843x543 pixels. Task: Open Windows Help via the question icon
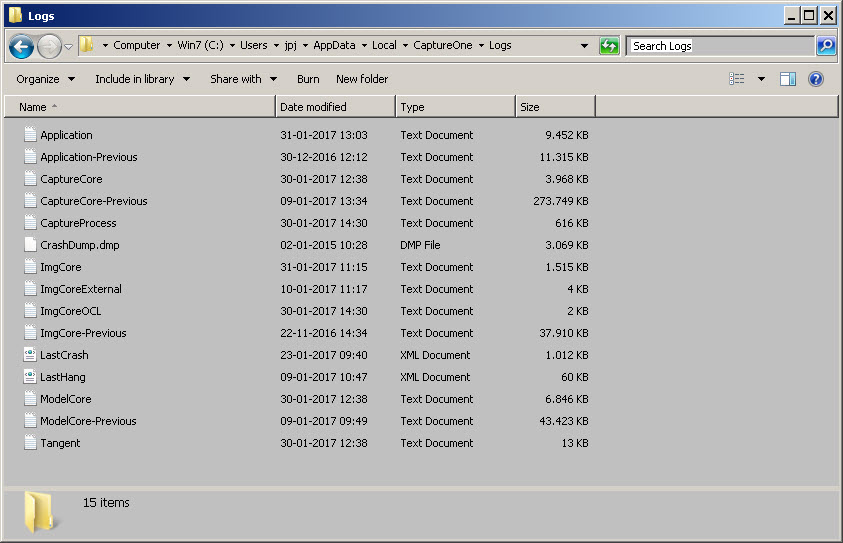click(x=816, y=79)
